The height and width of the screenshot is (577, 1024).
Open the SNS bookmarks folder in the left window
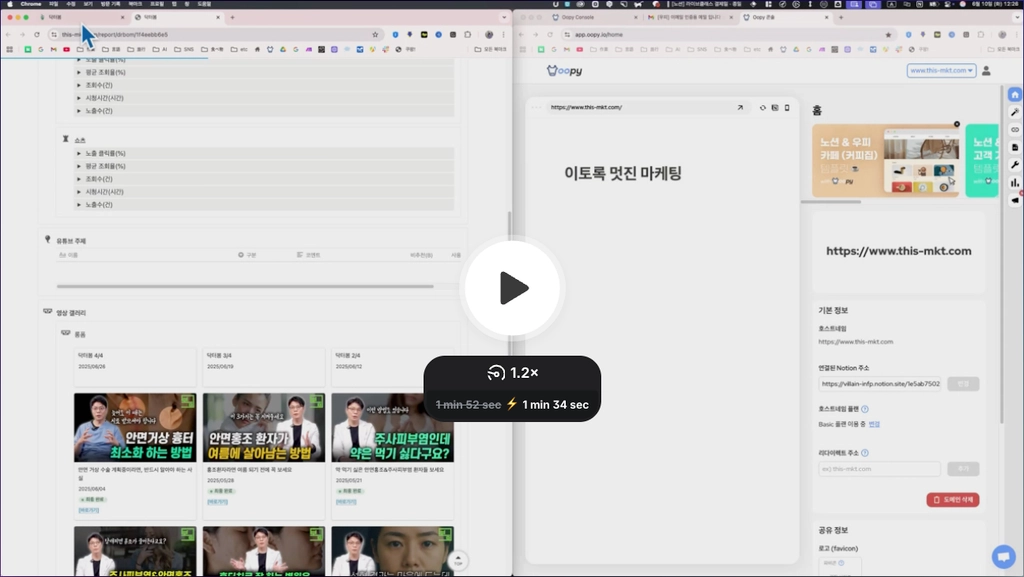pos(184,49)
